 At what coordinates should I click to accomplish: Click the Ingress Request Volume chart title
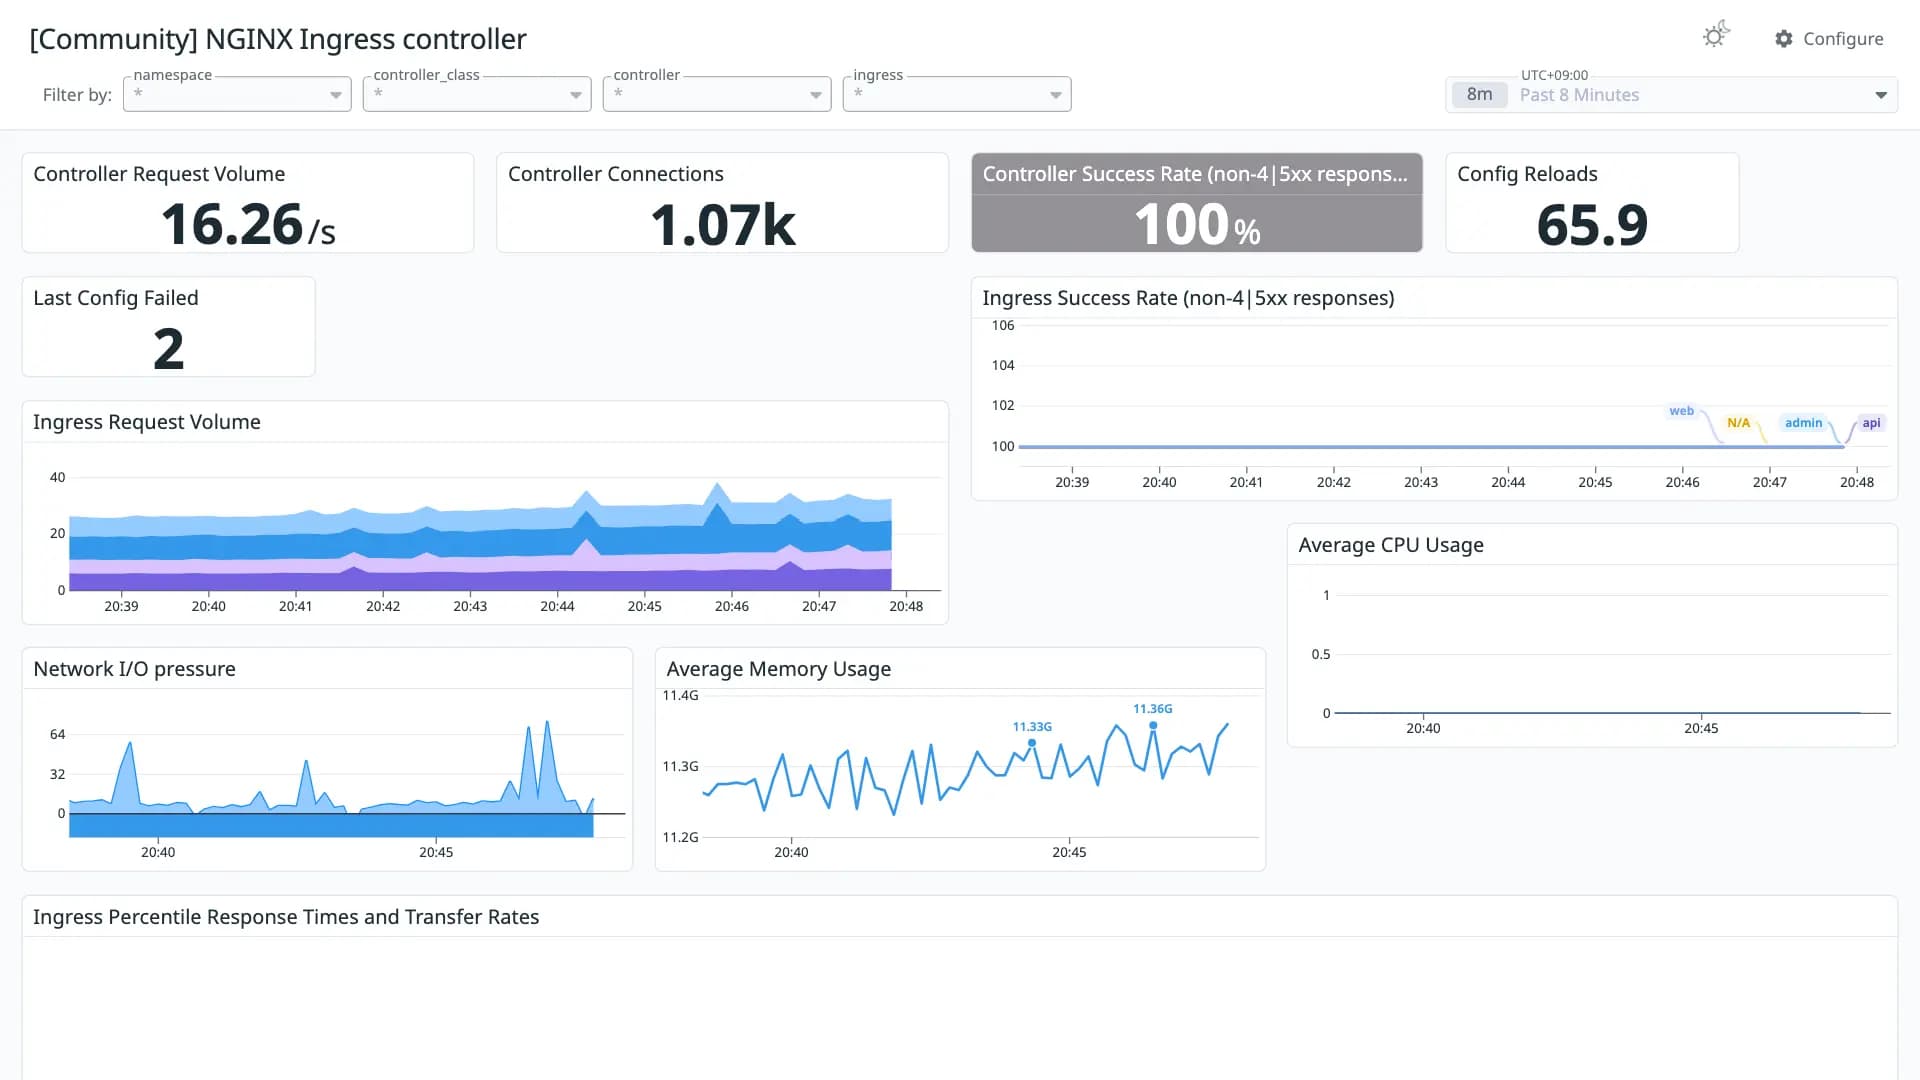147,422
